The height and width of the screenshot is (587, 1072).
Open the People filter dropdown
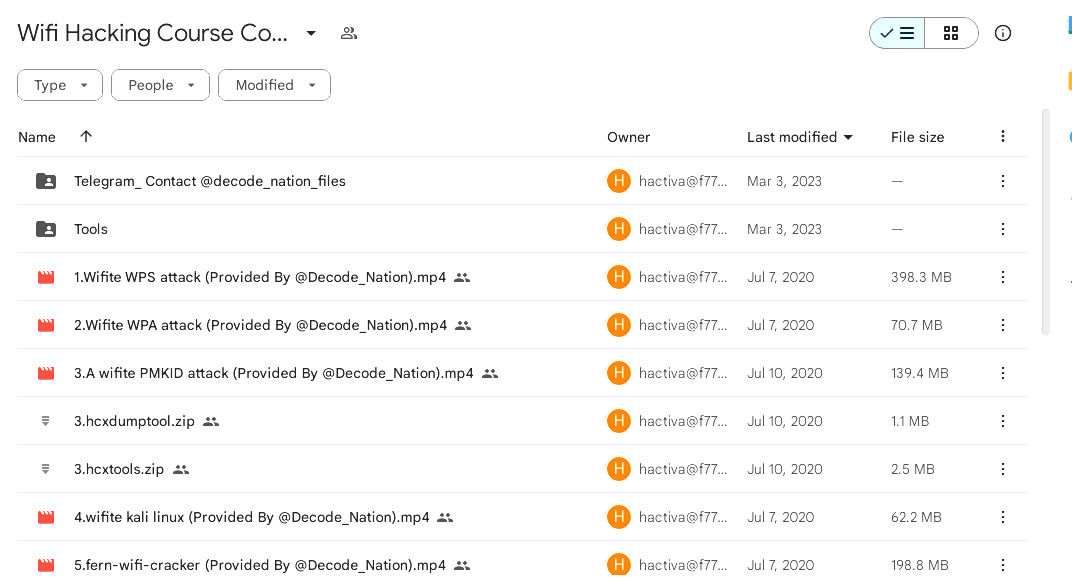160,85
